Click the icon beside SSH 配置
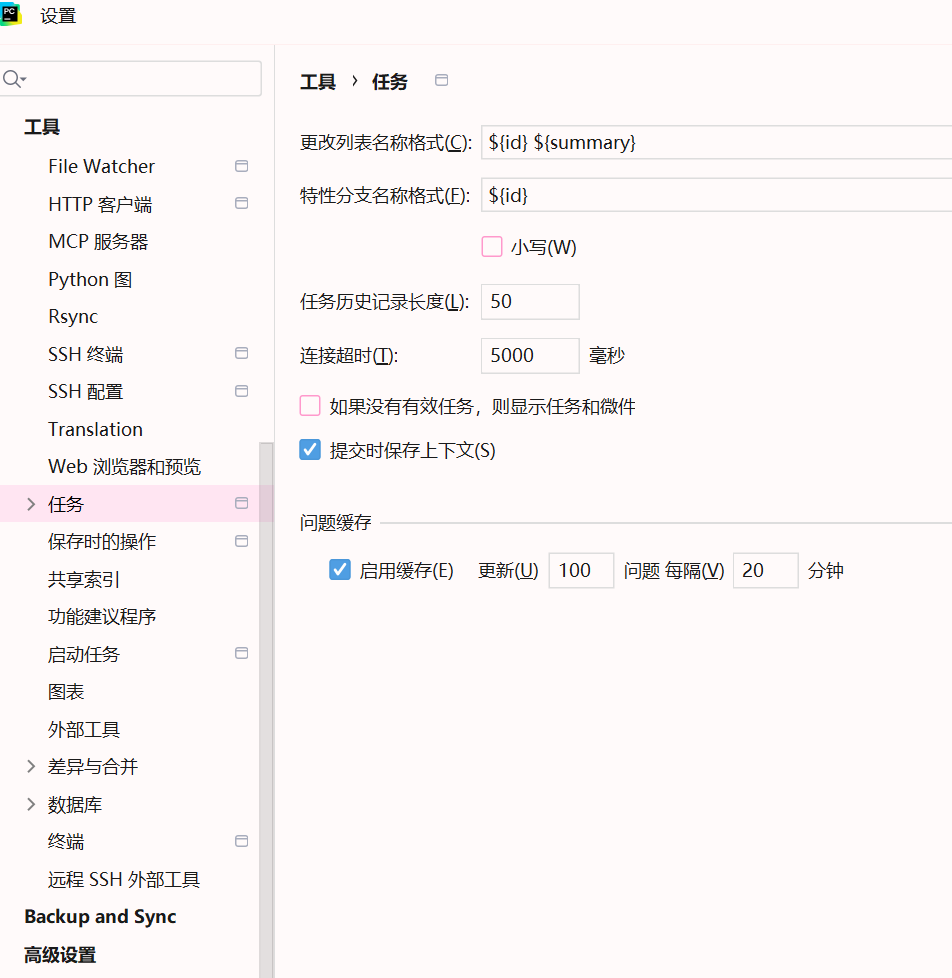Image resolution: width=952 pixels, height=978 pixels. click(x=241, y=391)
